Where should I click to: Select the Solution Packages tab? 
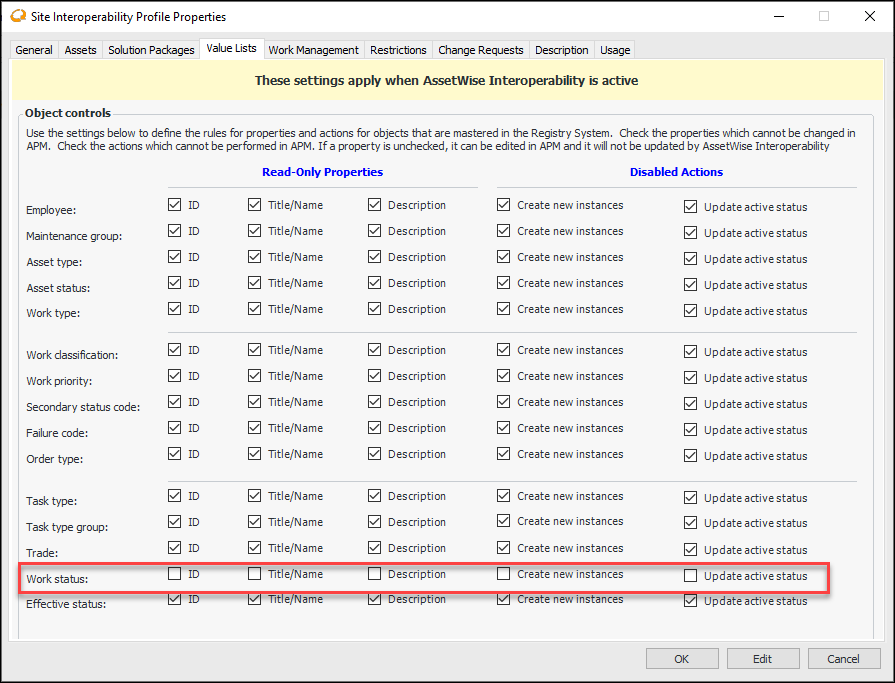pos(151,50)
